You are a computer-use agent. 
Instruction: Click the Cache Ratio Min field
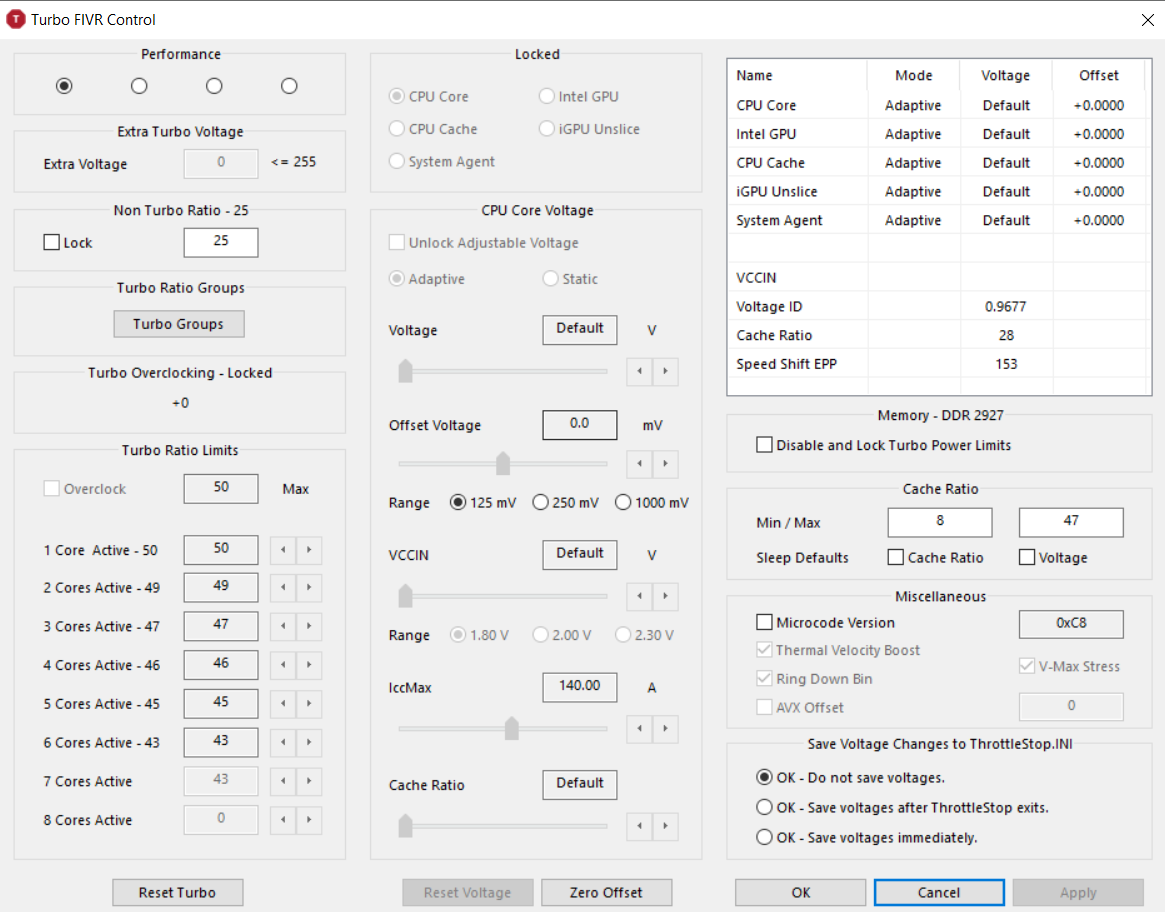point(940,522)
